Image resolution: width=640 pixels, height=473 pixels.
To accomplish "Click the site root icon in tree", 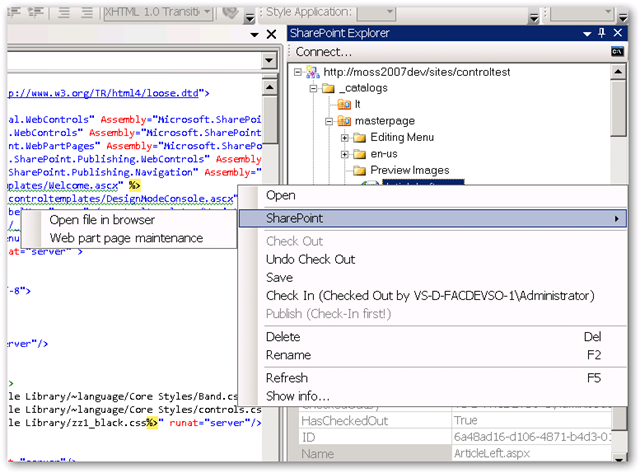I will click(313, 72).
